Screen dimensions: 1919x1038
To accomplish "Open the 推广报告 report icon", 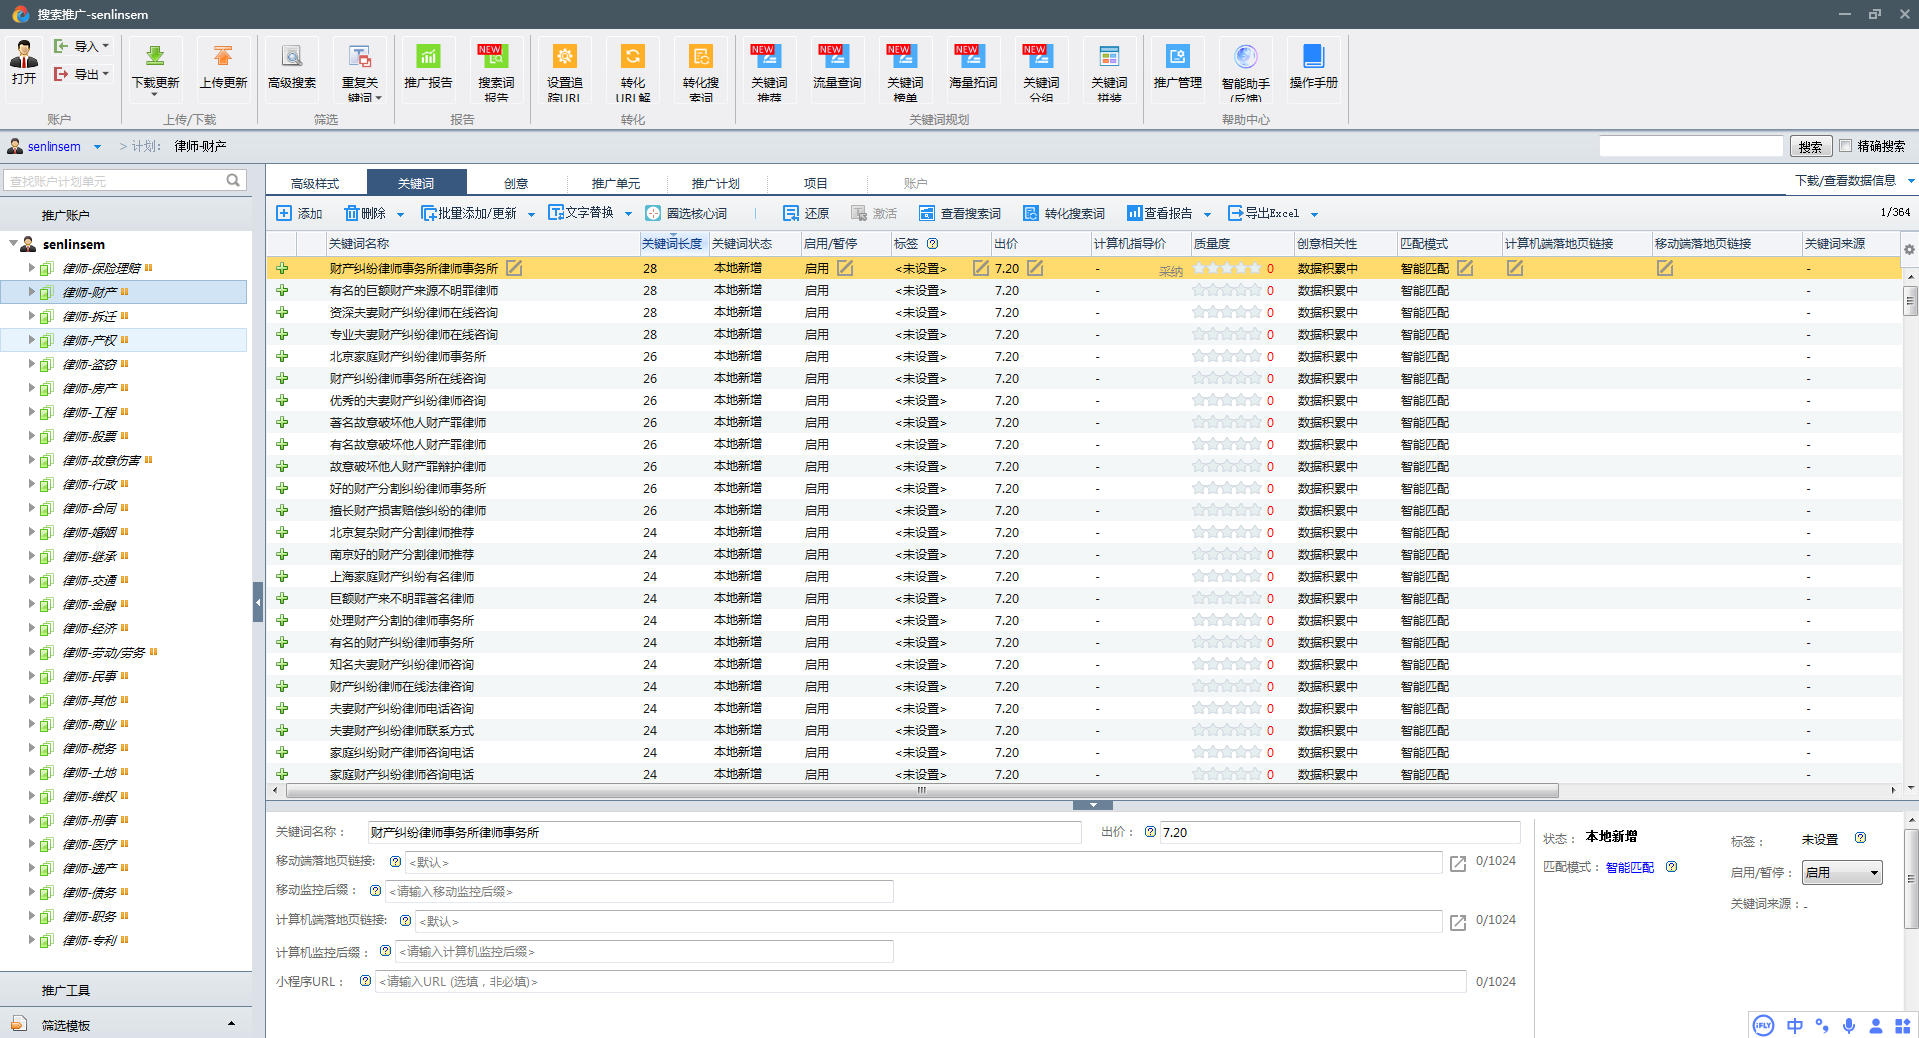I will click(x=428, y=57).
